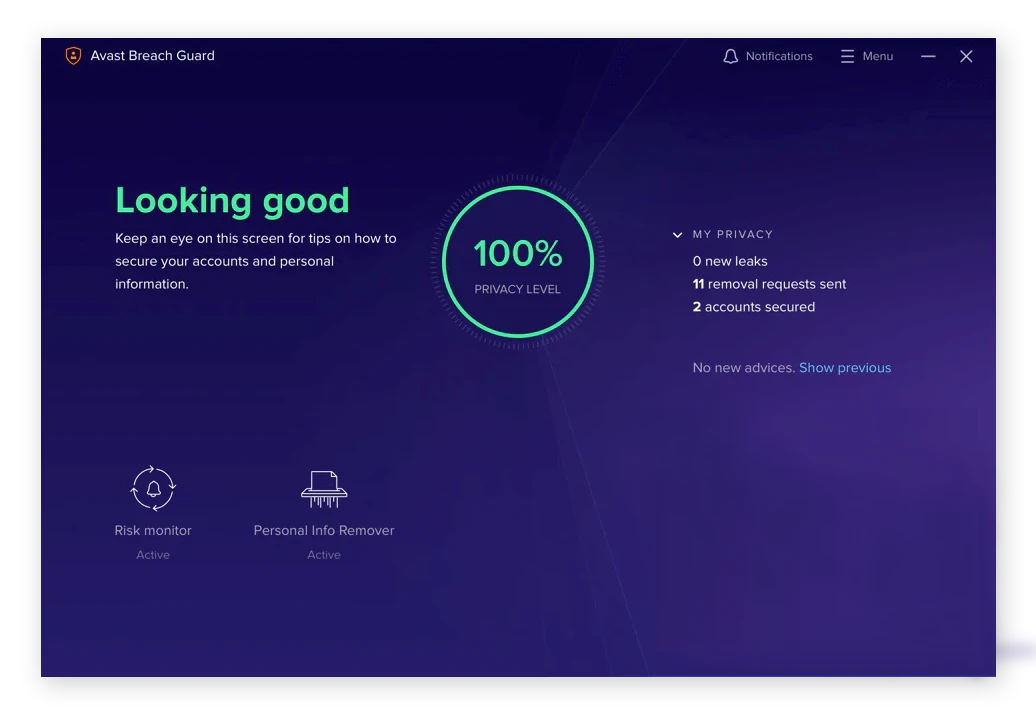Select the Notifications text label
The width and height of the screenshot is (1036, 715).
[x=779, y=57]
